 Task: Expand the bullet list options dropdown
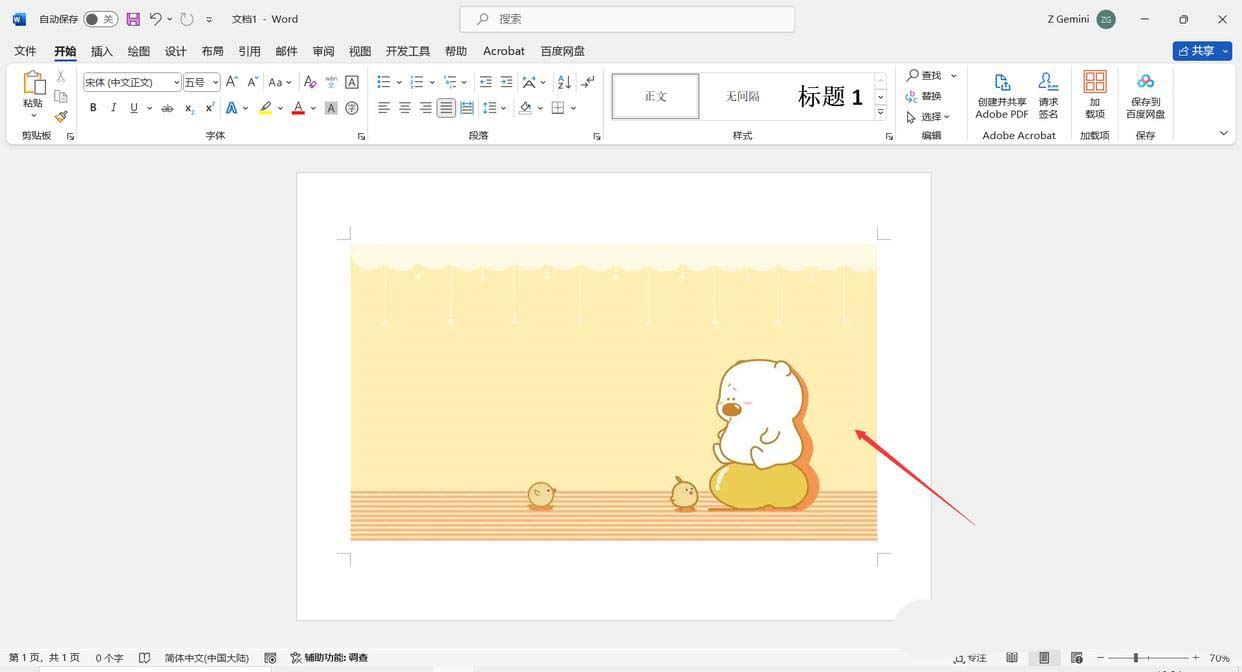398,82
